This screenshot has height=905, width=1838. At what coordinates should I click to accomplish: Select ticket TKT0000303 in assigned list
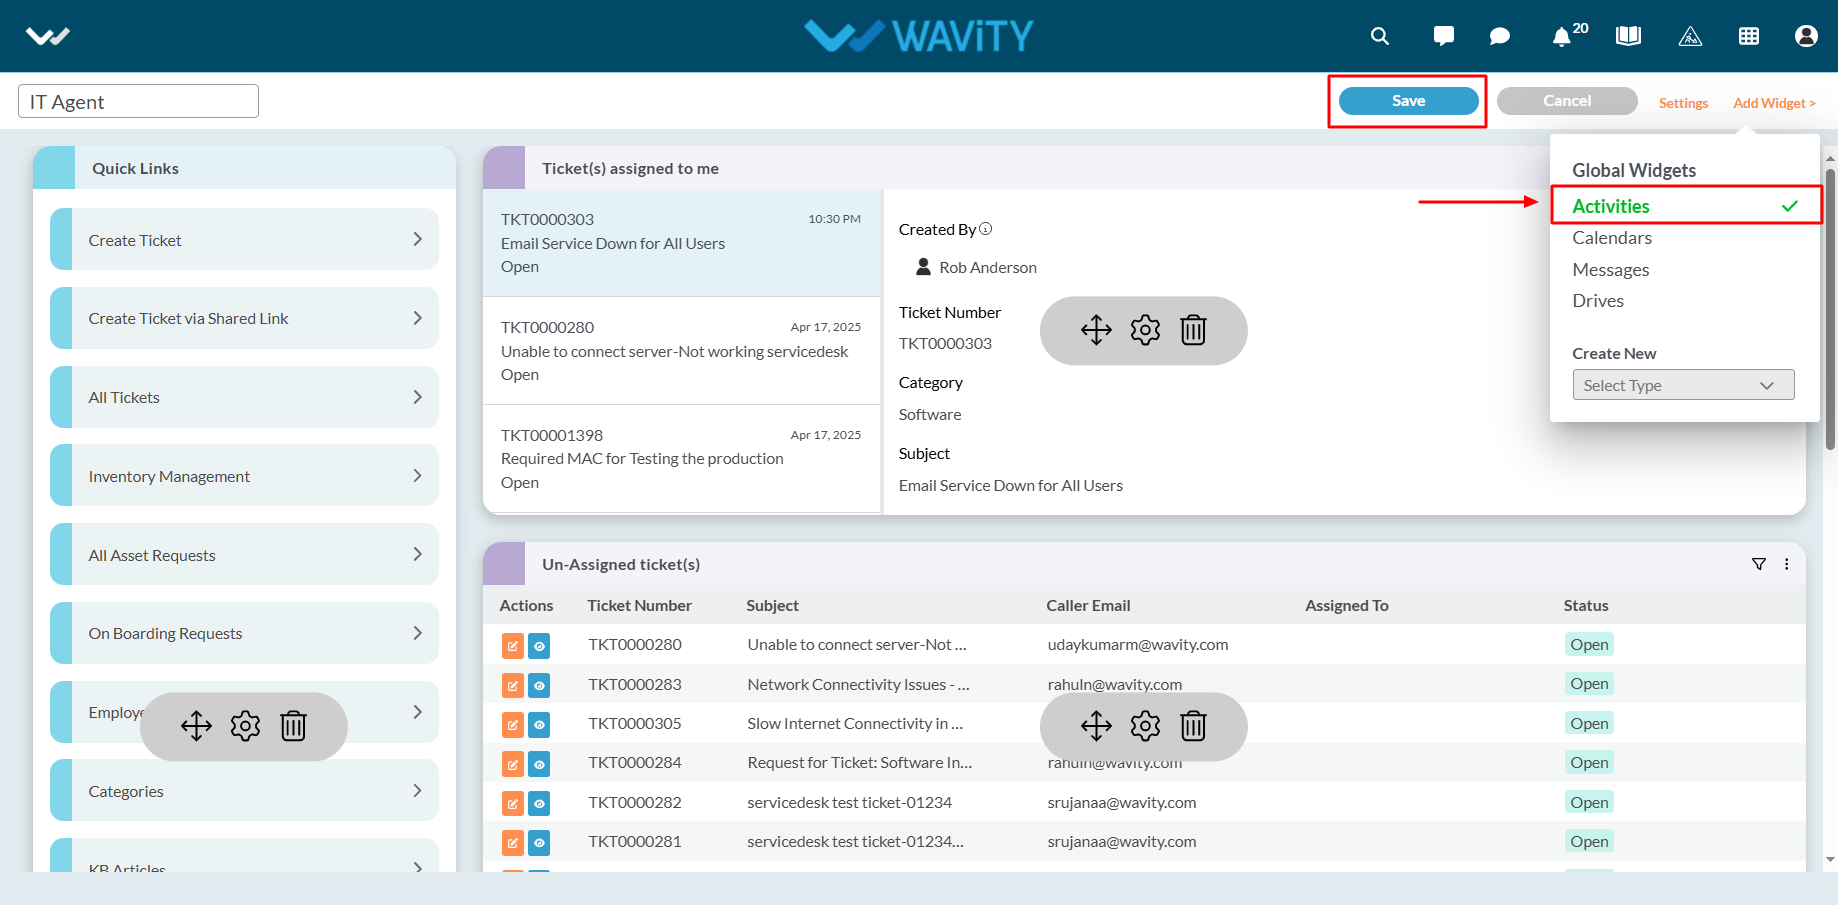pos(681,243)
